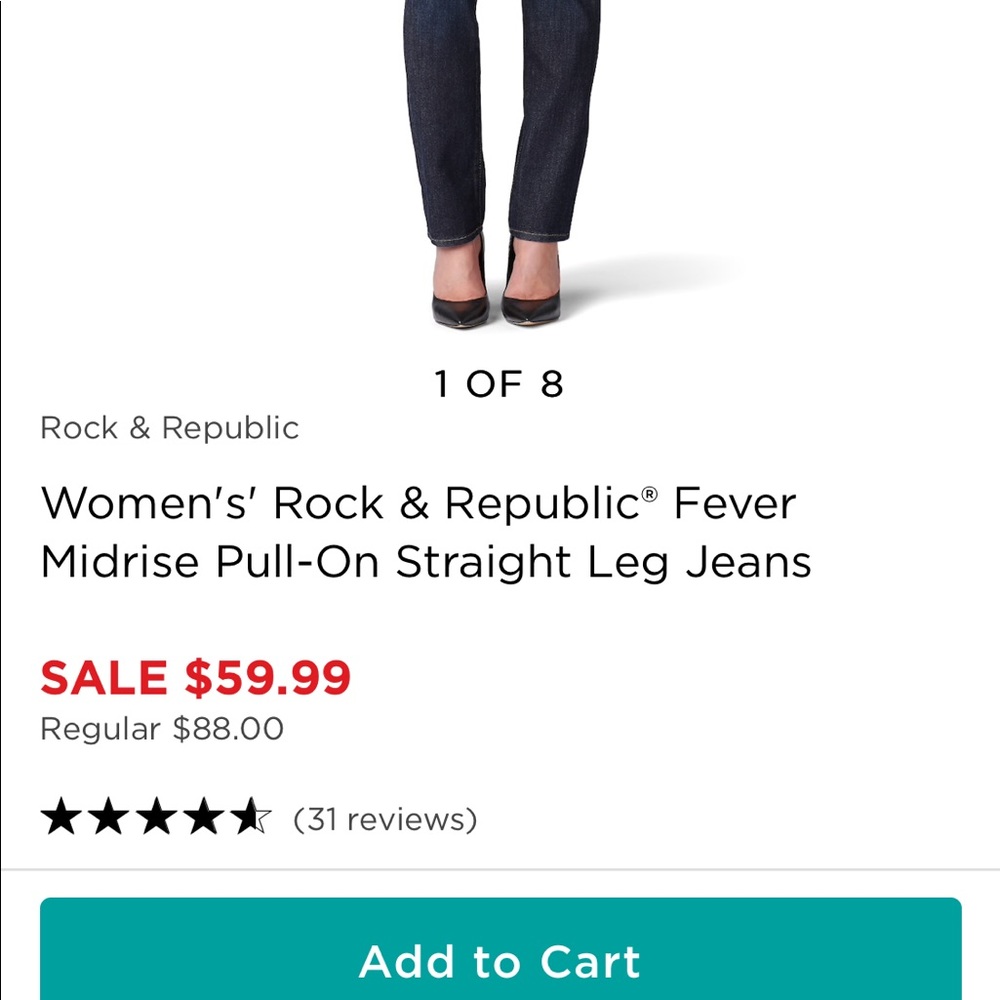Image resolution: width=1000 pixels, height=1000 pixels.
Task: Open the Rock & Republic brand page
Action: tap(169, 428)
